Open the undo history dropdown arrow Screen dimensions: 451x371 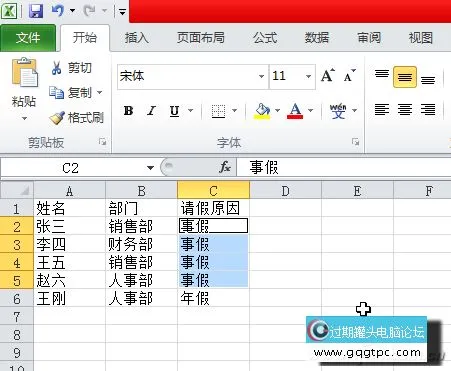pos(72,11)
